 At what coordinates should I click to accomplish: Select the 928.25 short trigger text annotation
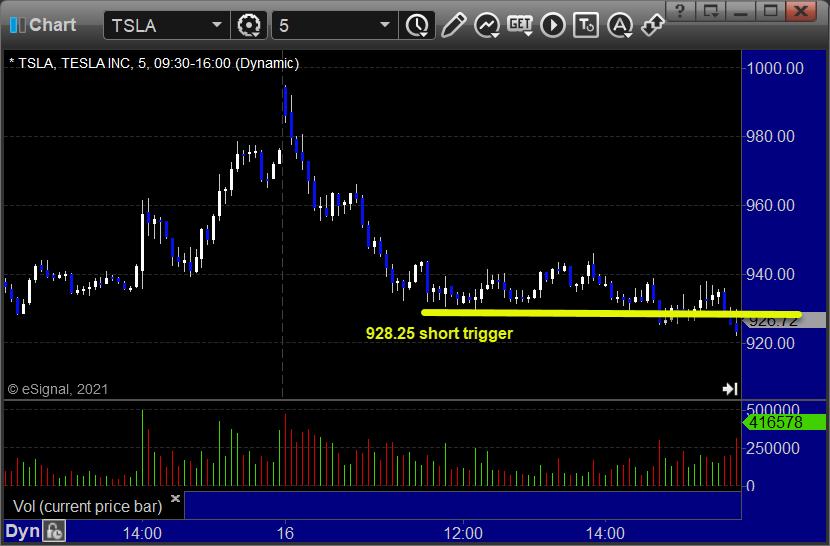(439, 333)
